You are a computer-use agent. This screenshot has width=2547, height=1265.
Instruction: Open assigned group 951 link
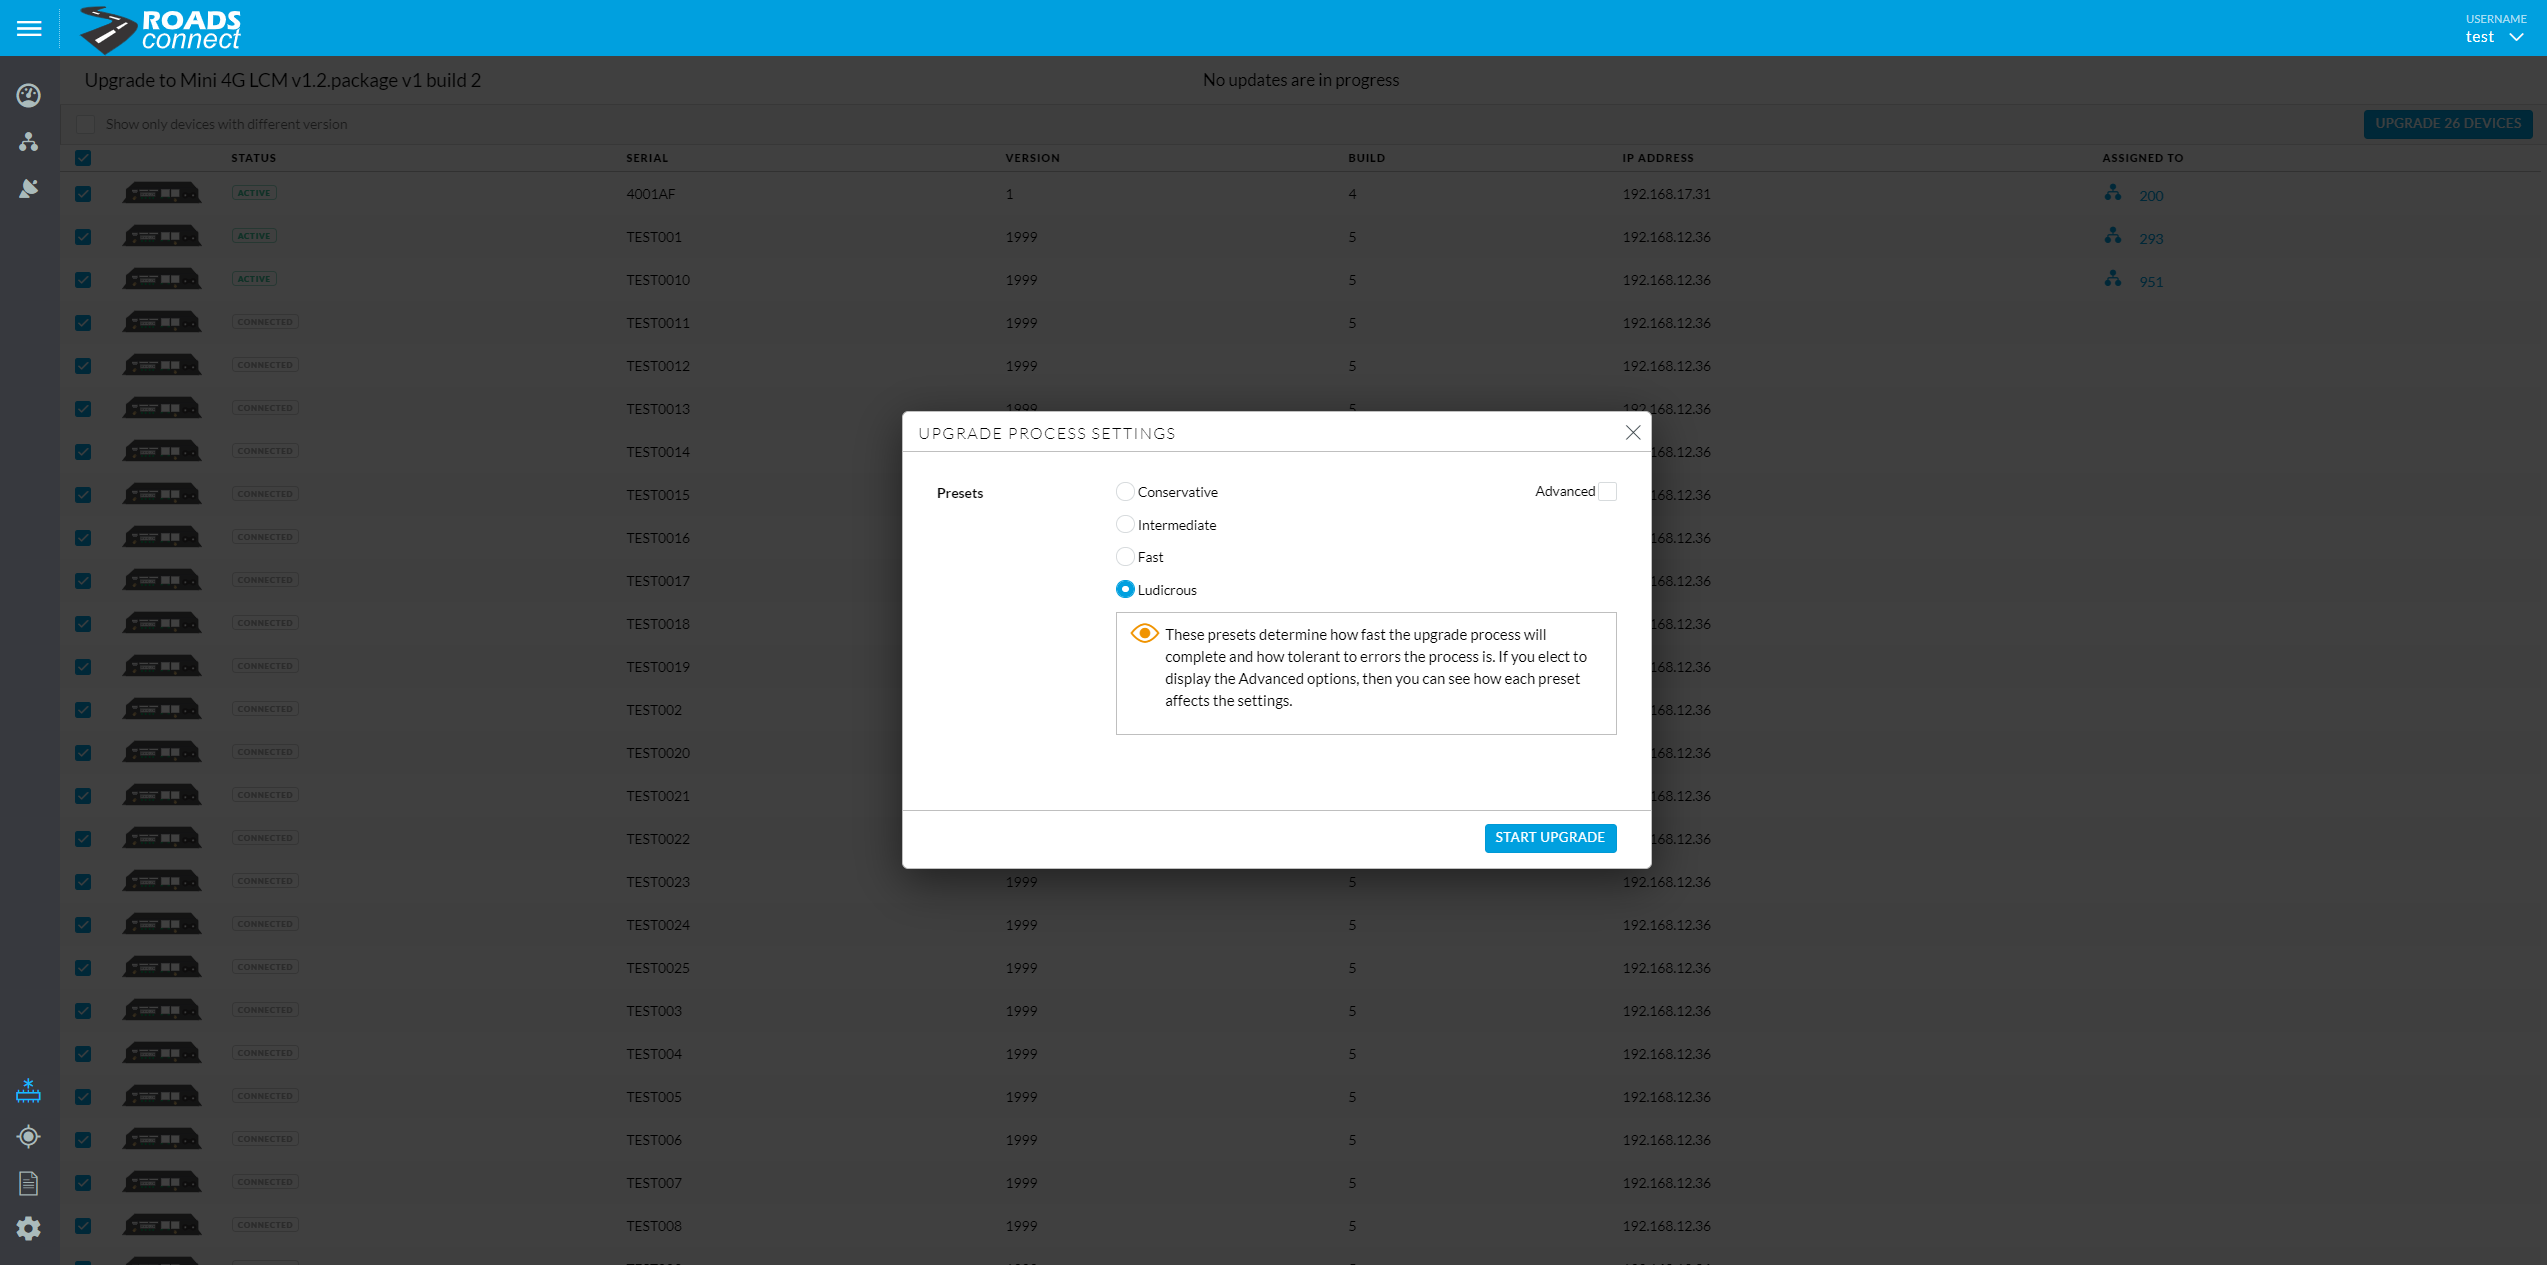coord(2151,282)
